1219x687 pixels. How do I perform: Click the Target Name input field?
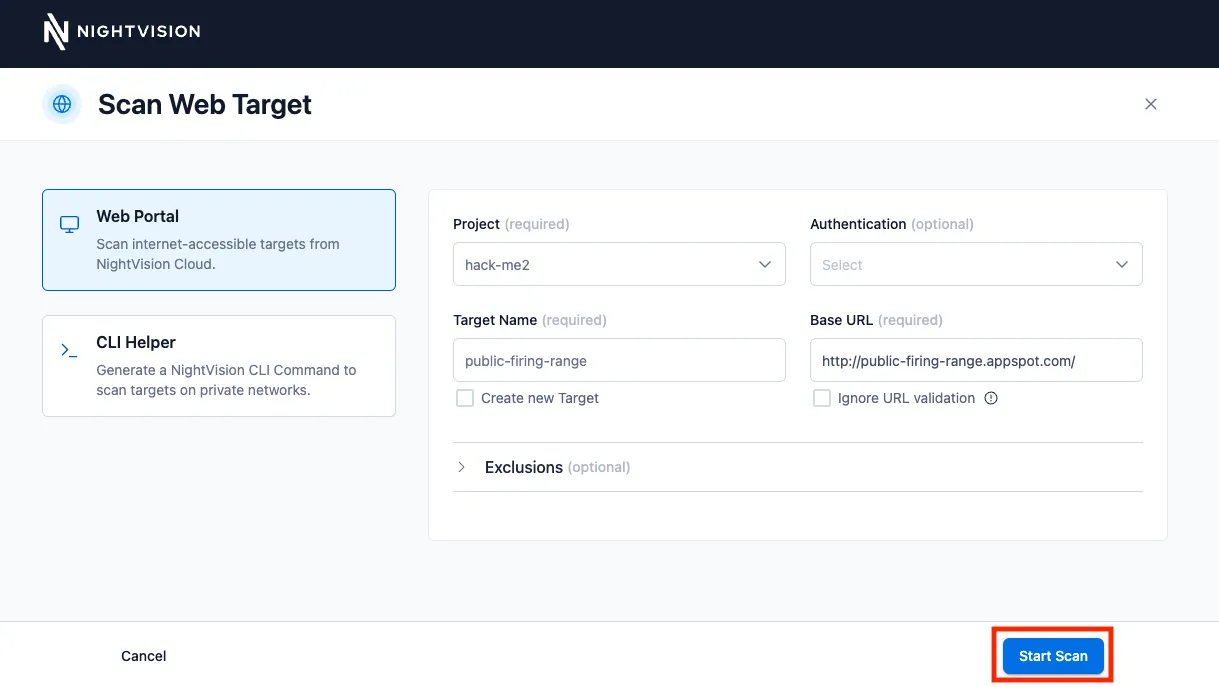pos(619,360)
